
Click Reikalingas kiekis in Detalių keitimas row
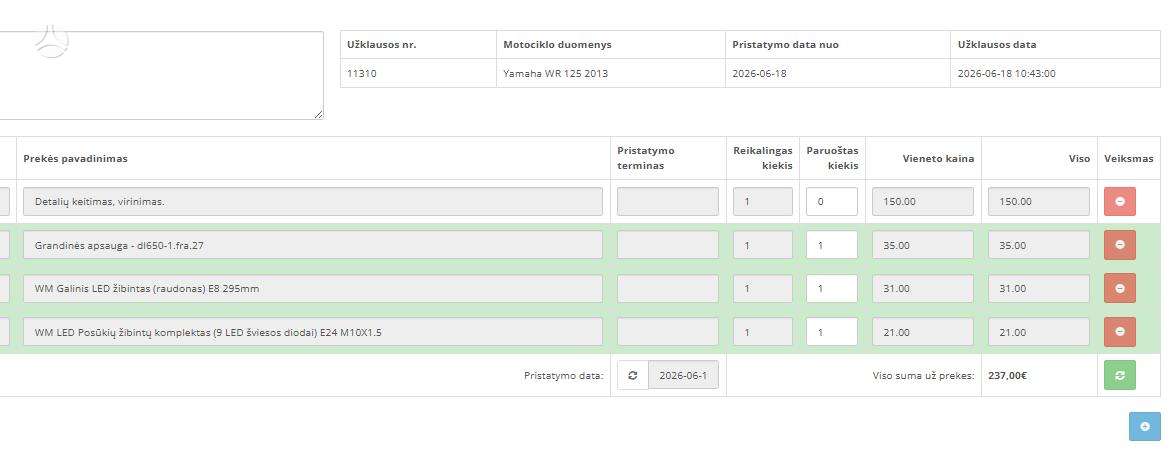coord(762,202)
